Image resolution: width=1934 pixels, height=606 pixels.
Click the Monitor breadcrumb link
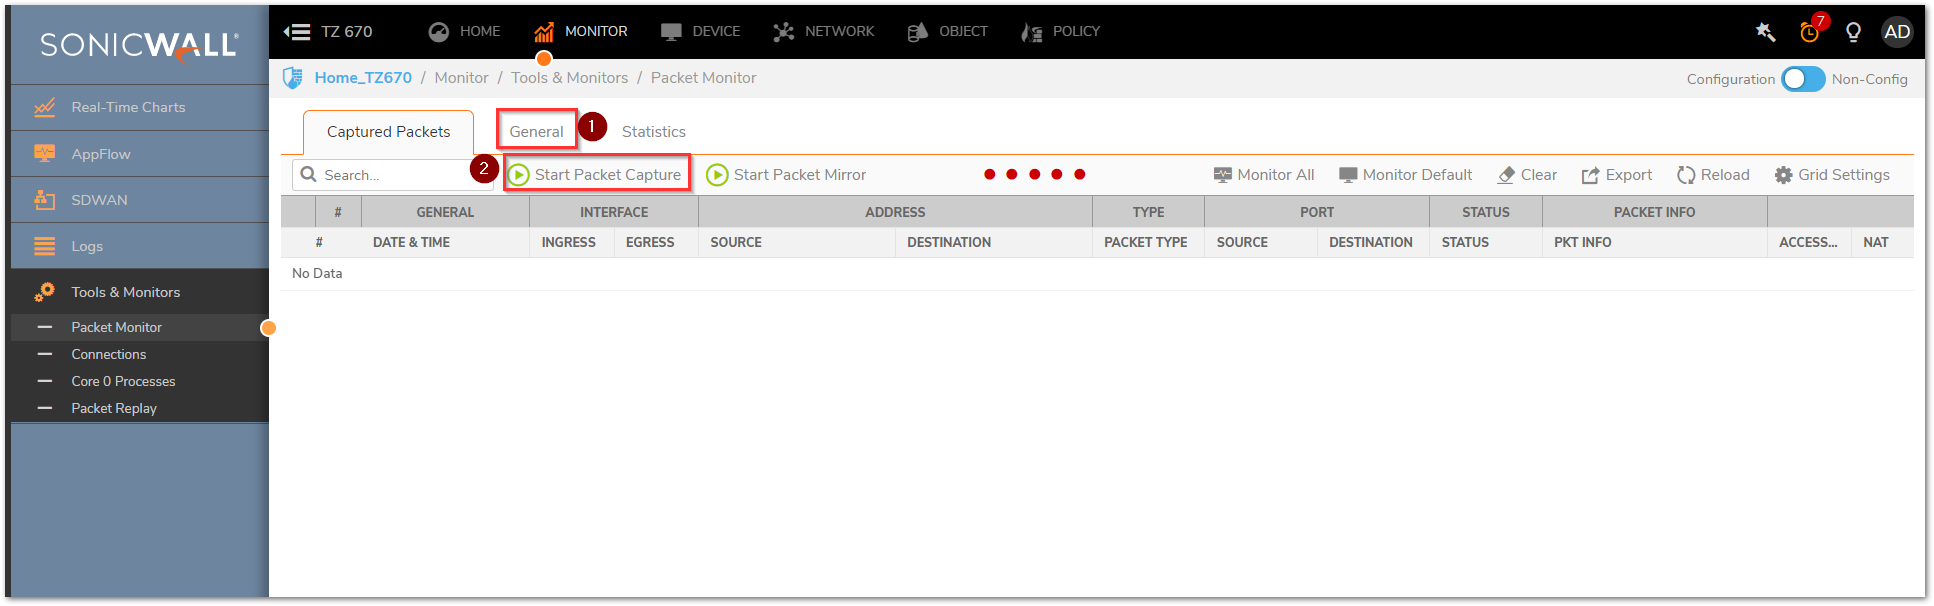(x=461, y=78)
